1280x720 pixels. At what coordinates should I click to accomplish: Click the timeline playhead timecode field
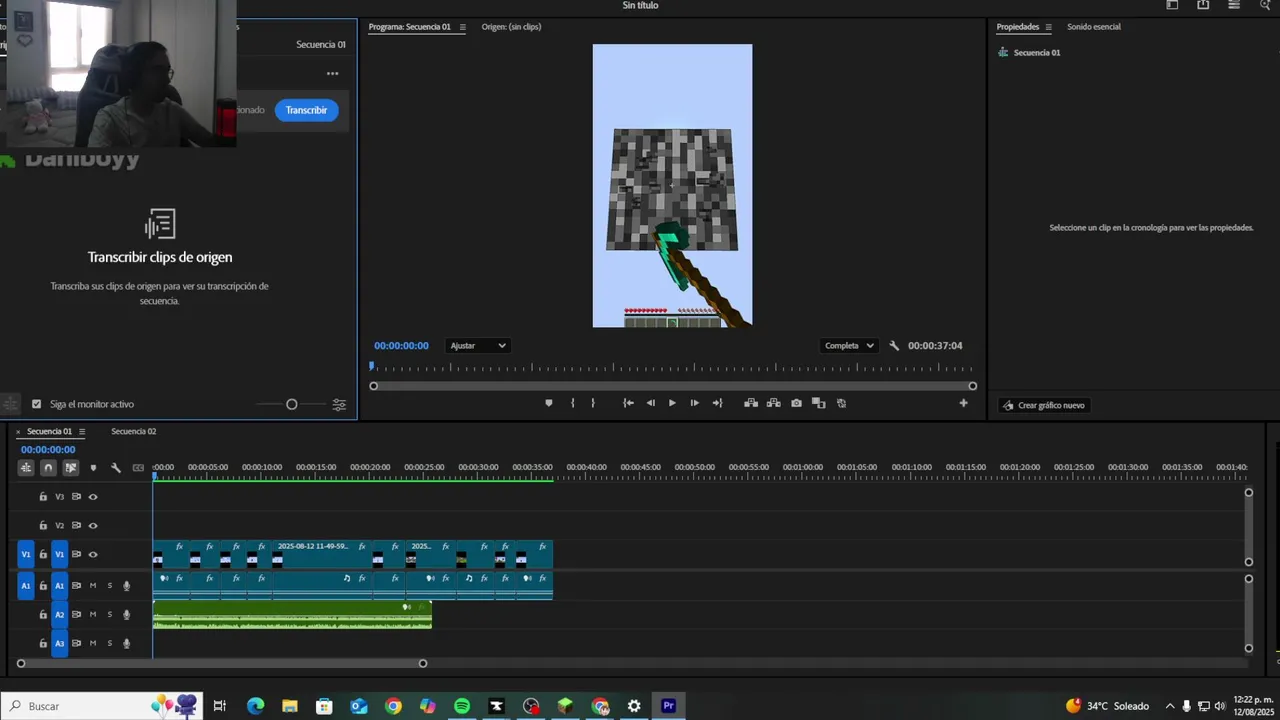click(48, 450)
